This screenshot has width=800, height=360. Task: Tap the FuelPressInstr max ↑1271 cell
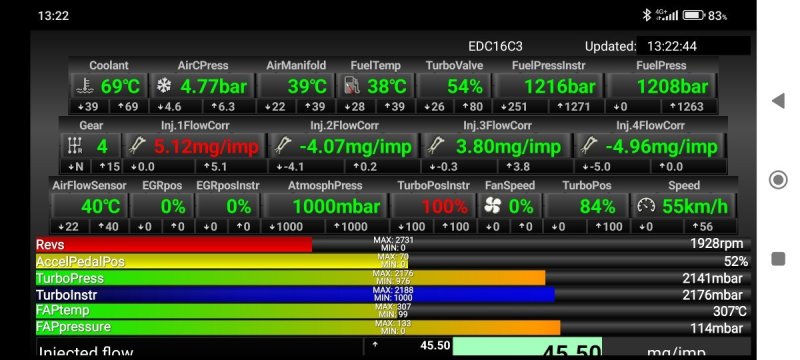575,107
